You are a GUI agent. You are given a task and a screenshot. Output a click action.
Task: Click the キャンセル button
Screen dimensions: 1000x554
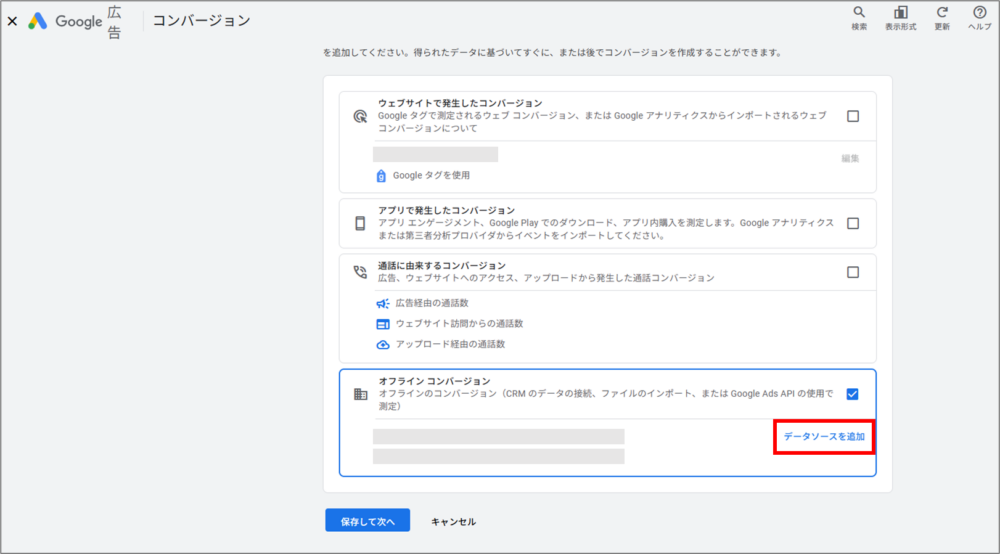click(453, 521)
